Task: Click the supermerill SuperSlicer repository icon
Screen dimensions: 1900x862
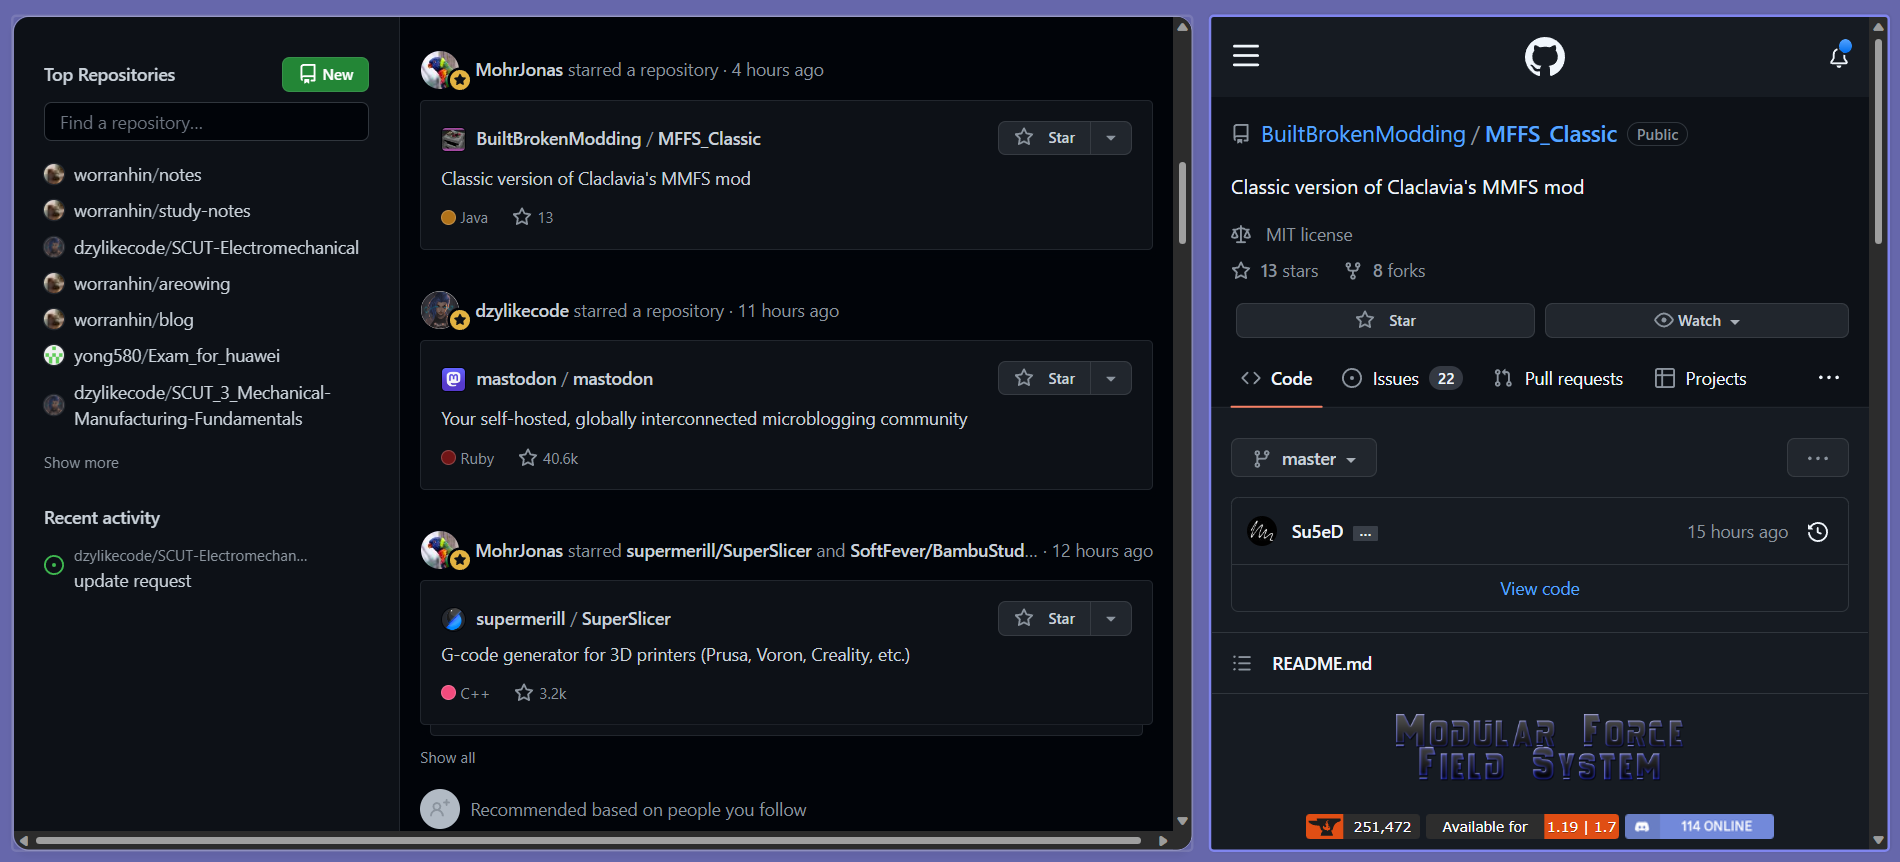Action: pyautogui.click(x=453, y=619)
